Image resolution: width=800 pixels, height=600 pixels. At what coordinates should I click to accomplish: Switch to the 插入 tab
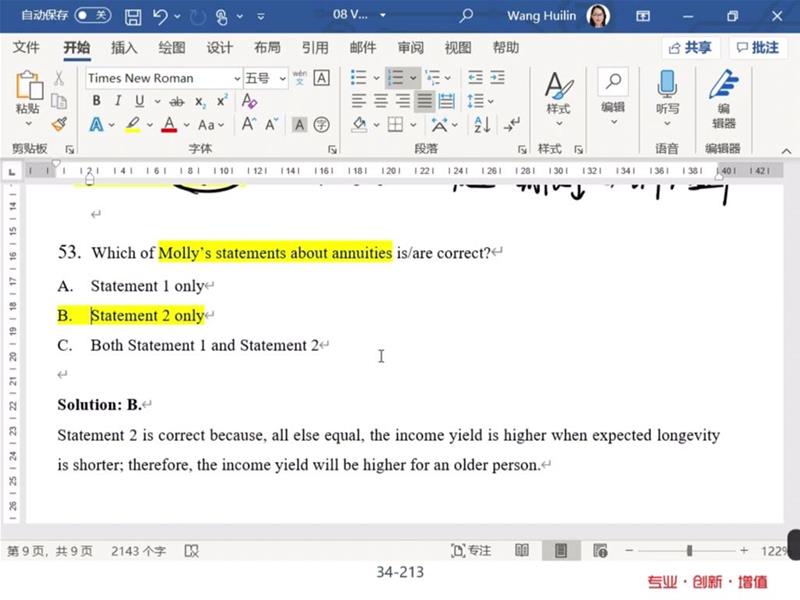pyautogui.click(x=124, y=47)
